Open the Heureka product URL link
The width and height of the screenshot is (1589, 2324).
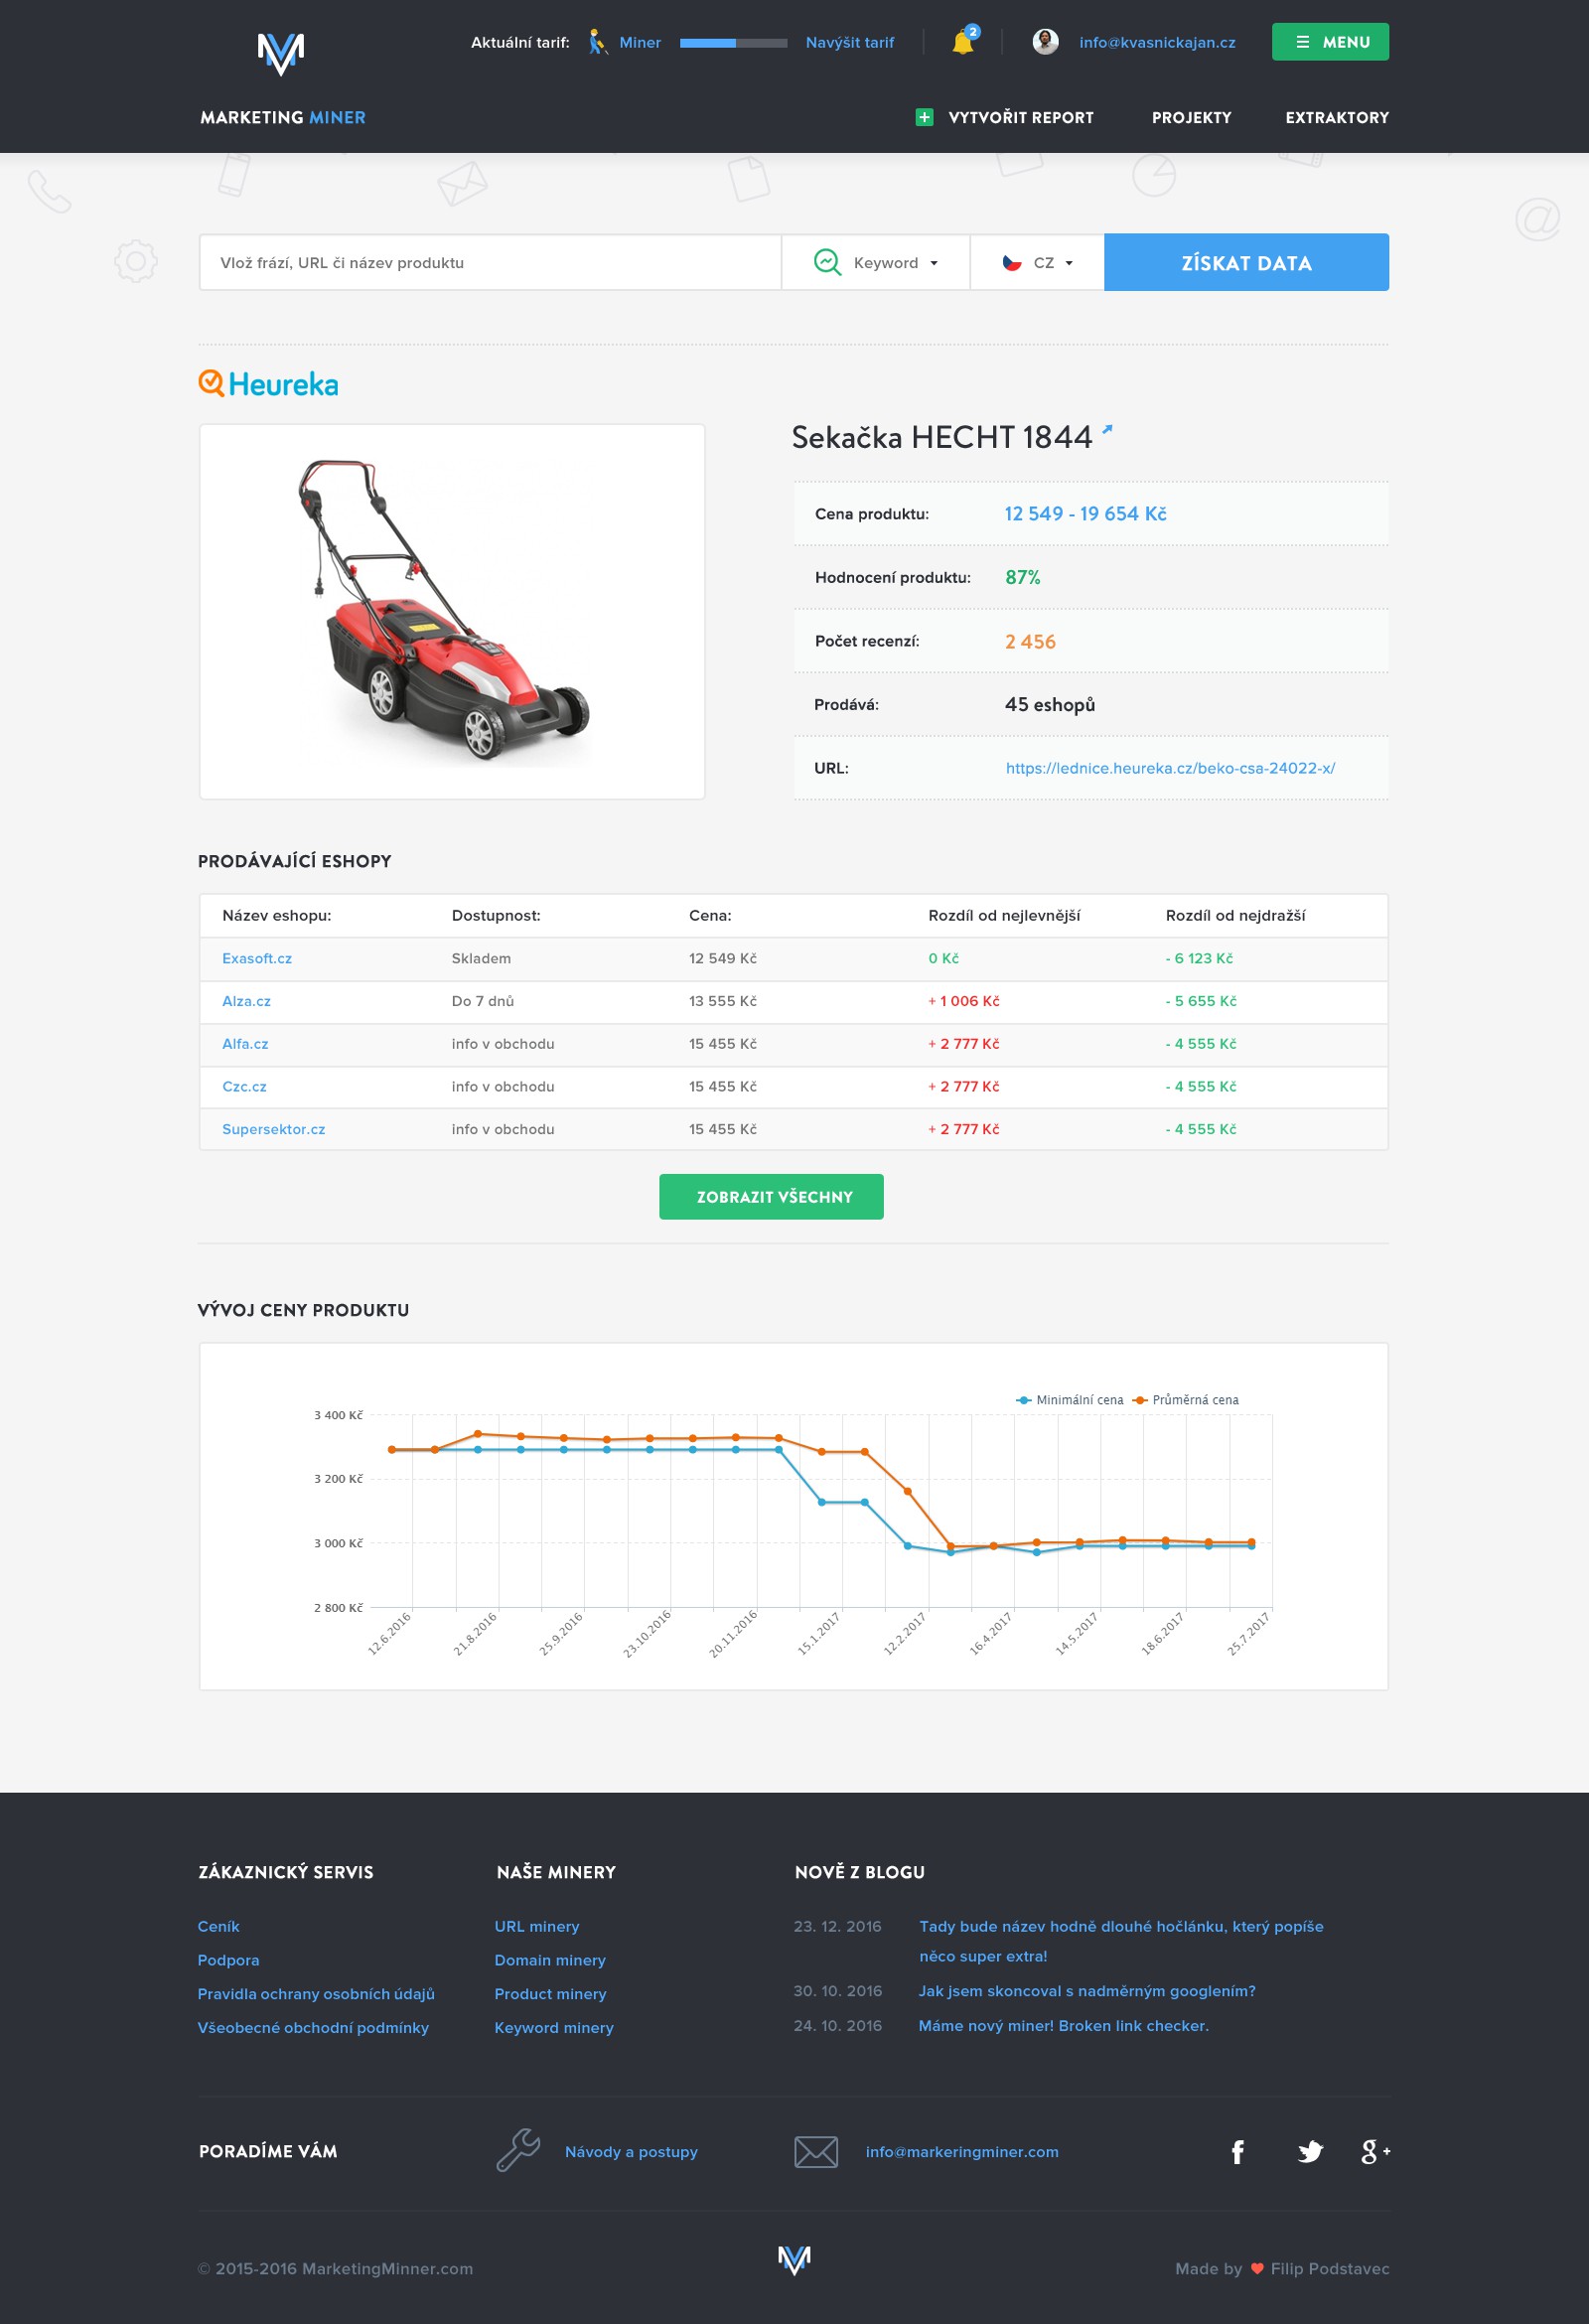click(x=1170, y=768)
